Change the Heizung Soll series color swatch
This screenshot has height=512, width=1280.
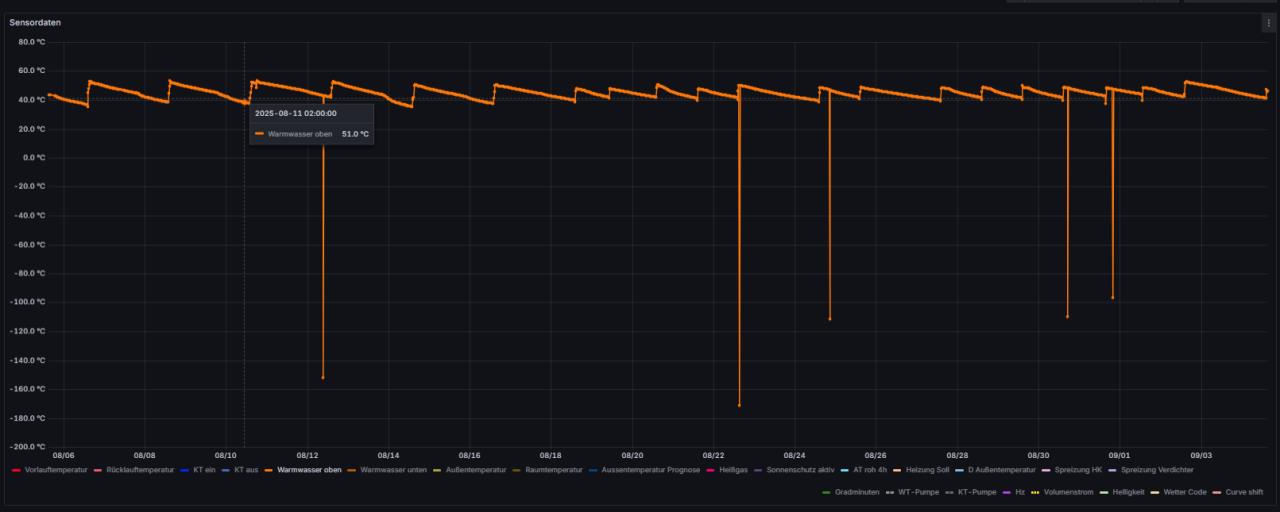pyautogui.click(x=897, y=470)
